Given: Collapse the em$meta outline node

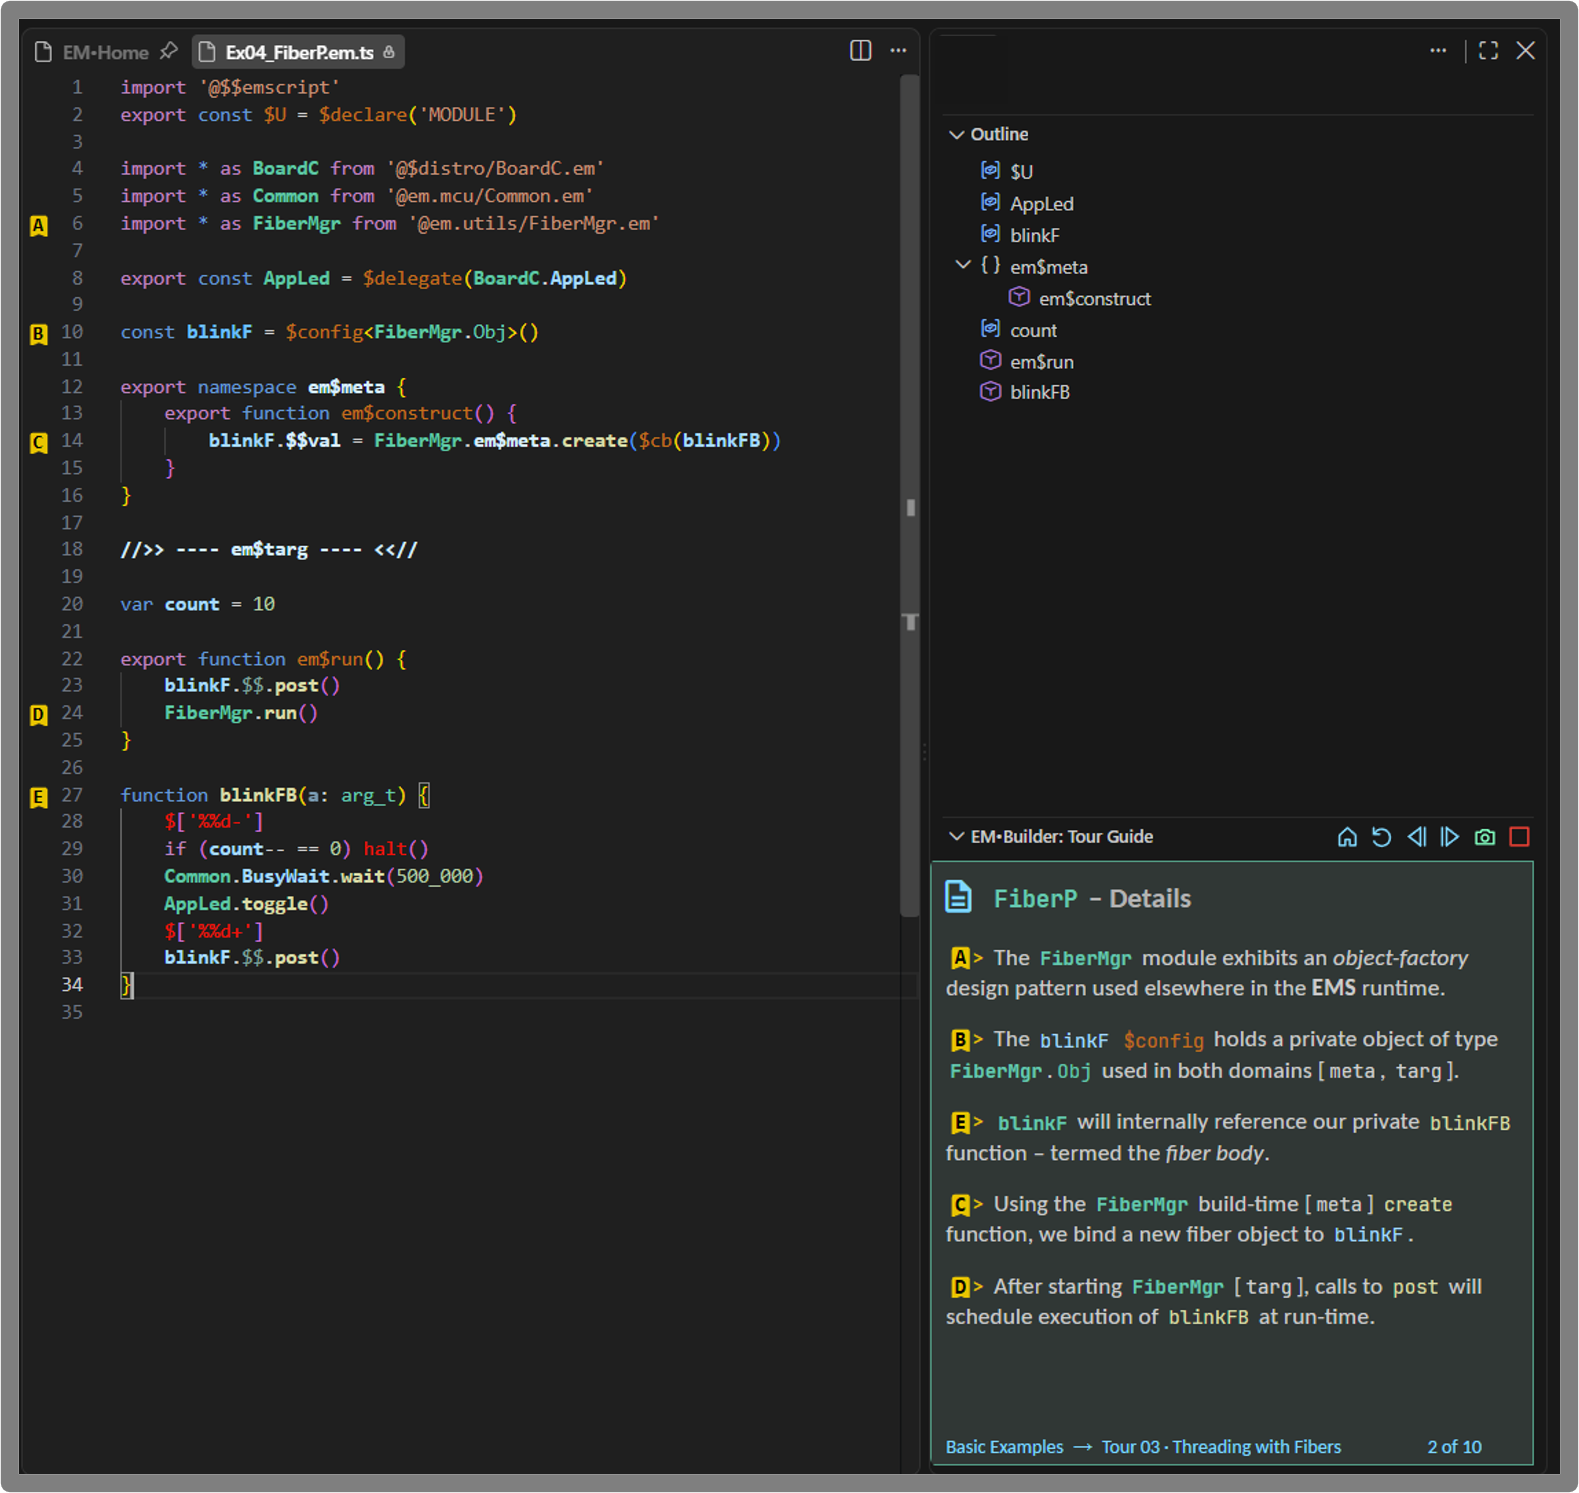Looking at the screenshot, I should (963, 265).
